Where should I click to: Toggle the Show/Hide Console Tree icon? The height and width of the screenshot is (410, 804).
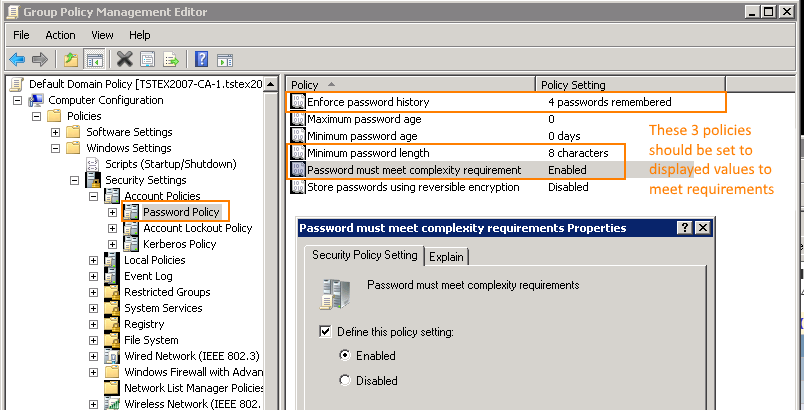(94, 59)
